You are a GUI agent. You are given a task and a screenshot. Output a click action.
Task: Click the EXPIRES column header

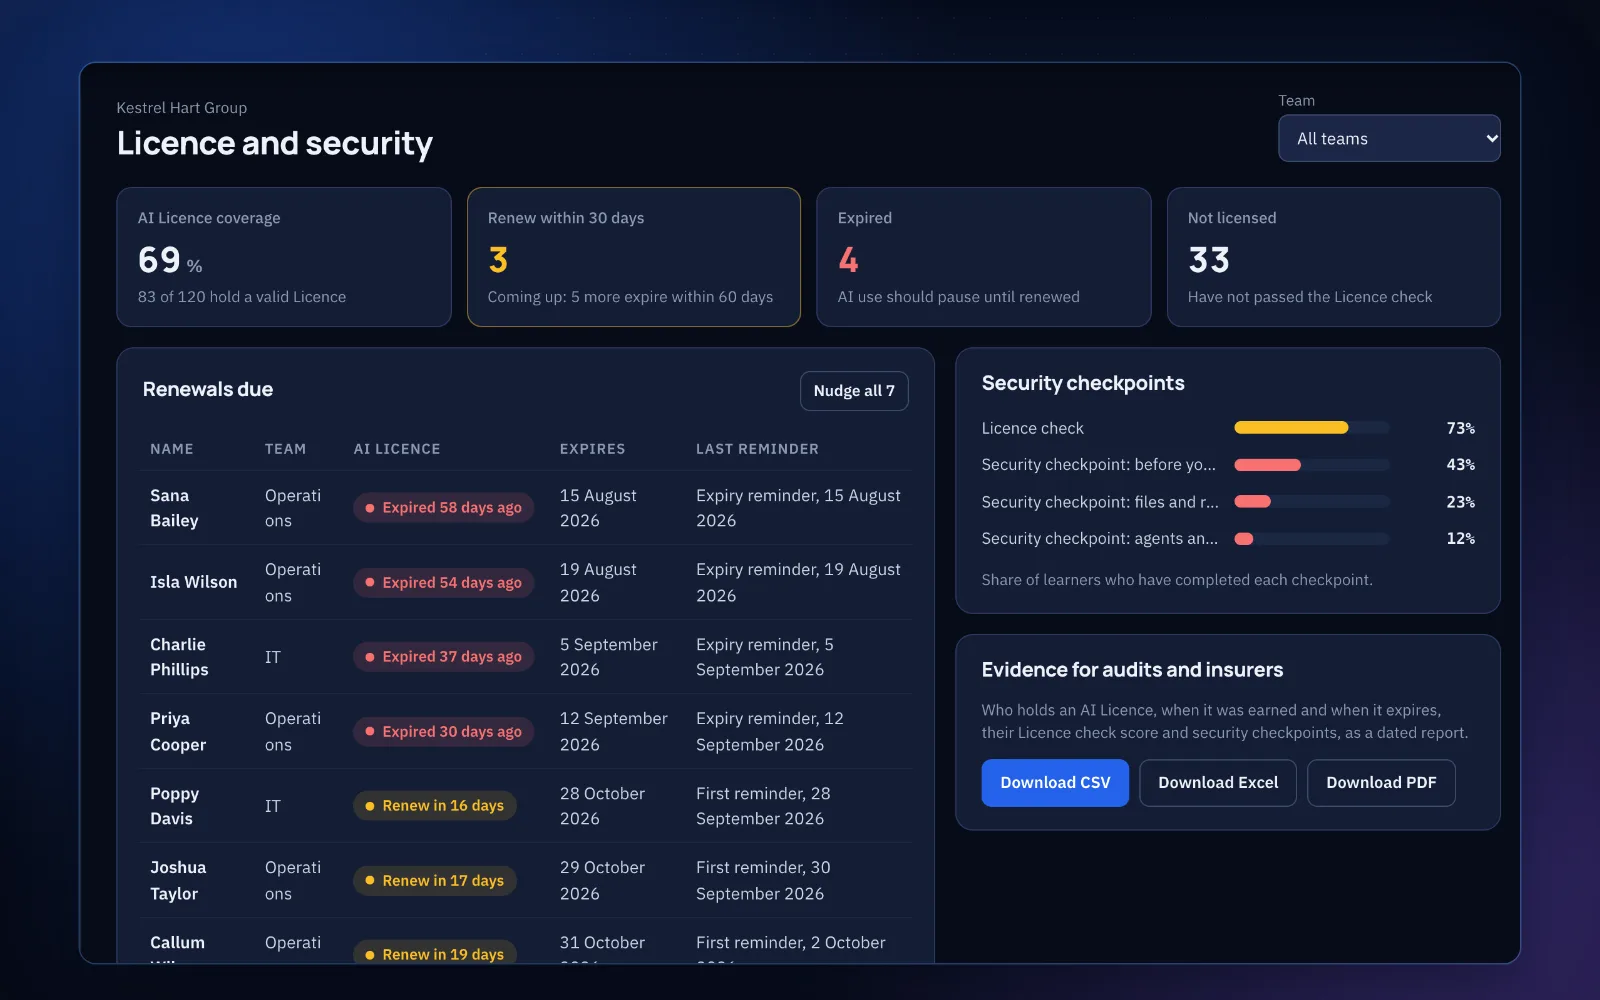click(592, 449)
